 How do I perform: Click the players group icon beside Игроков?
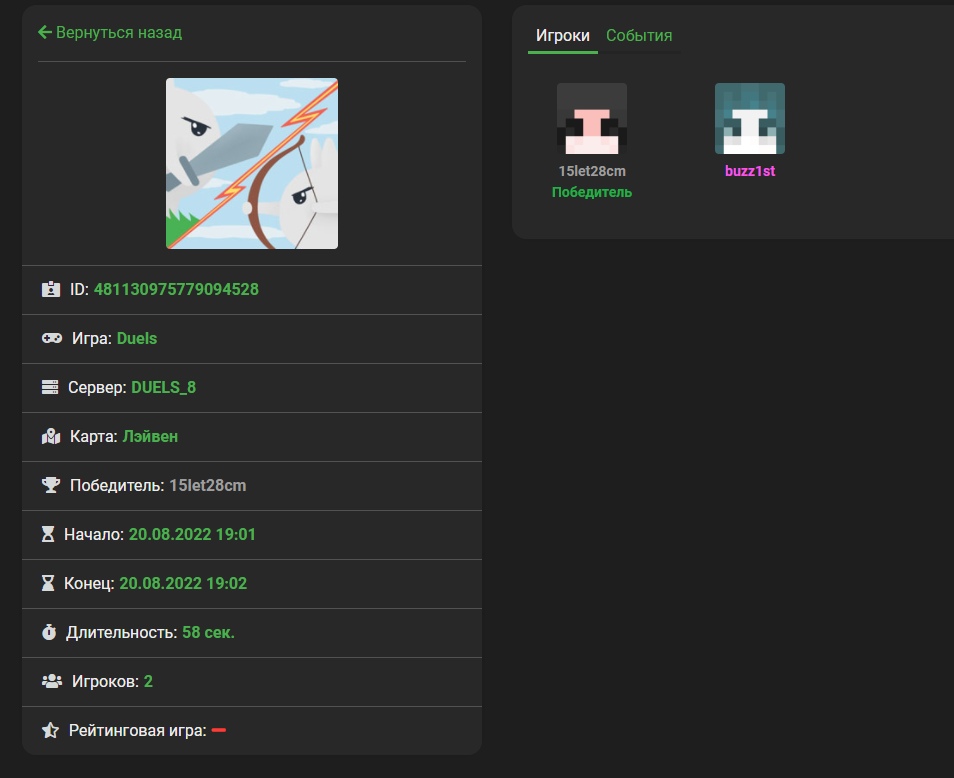pos(52,682)
